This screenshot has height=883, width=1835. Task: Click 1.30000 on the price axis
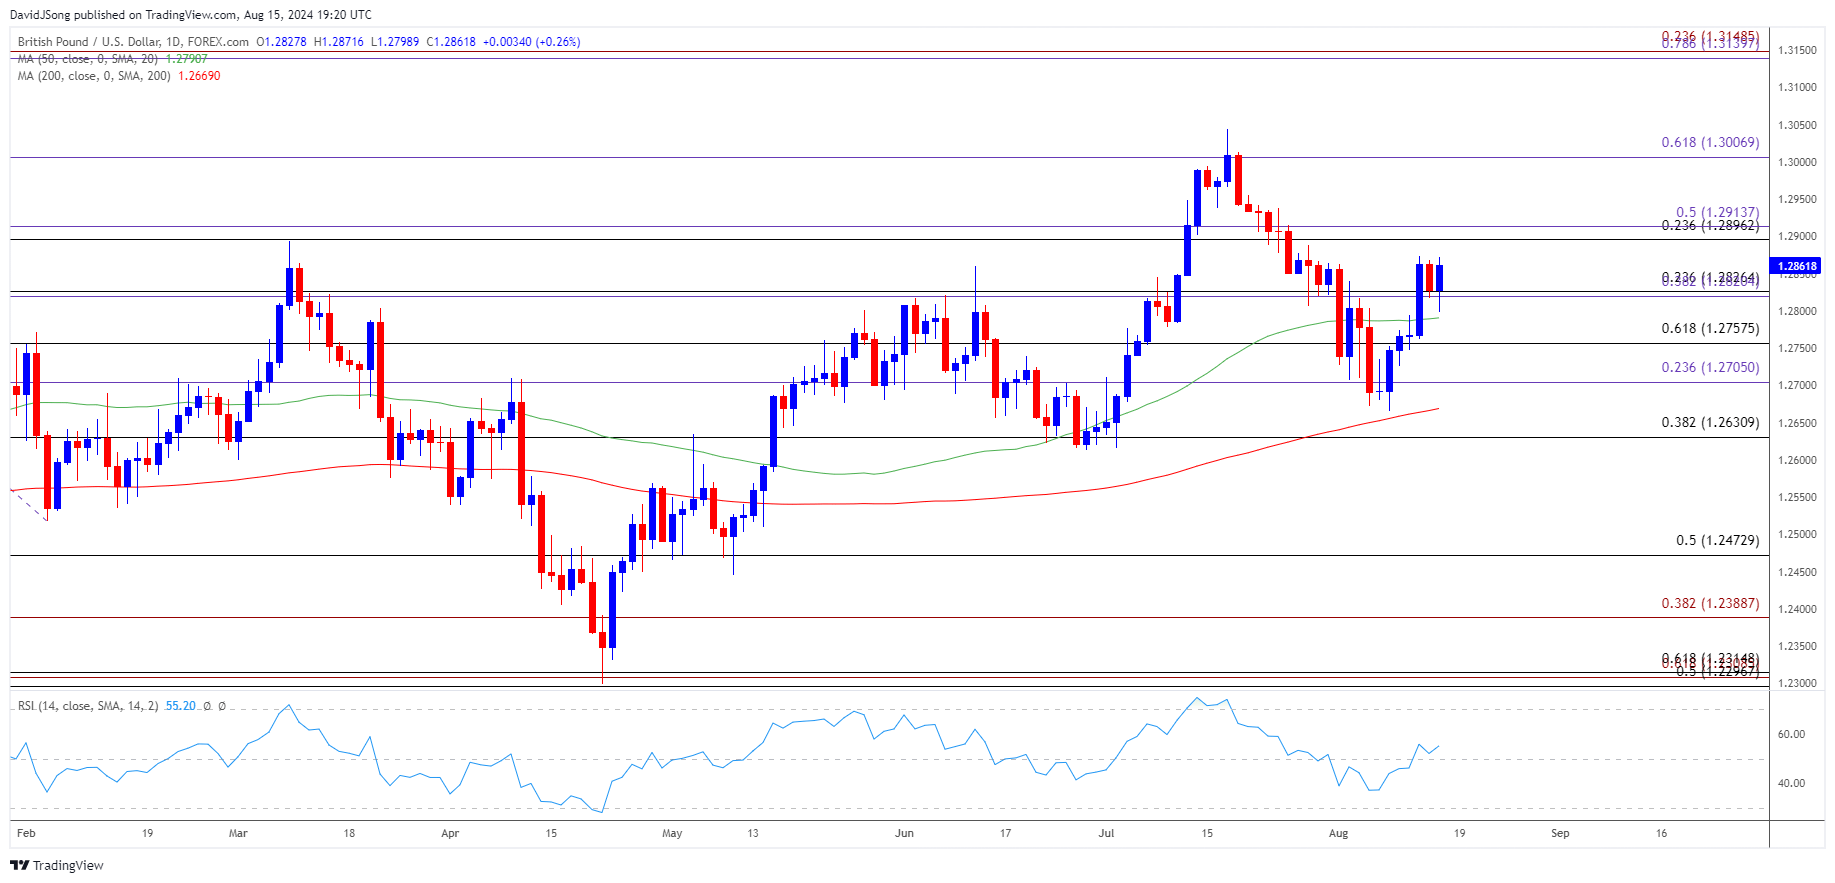pos(1797,162)
